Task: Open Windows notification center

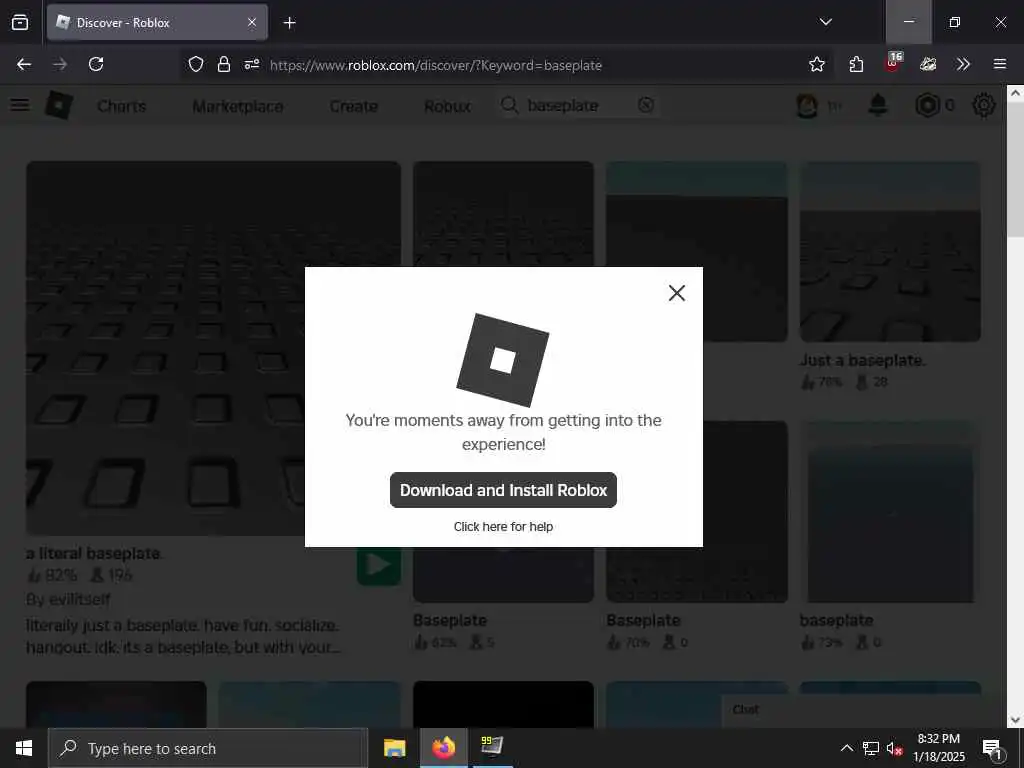Action: coord(992,748)
